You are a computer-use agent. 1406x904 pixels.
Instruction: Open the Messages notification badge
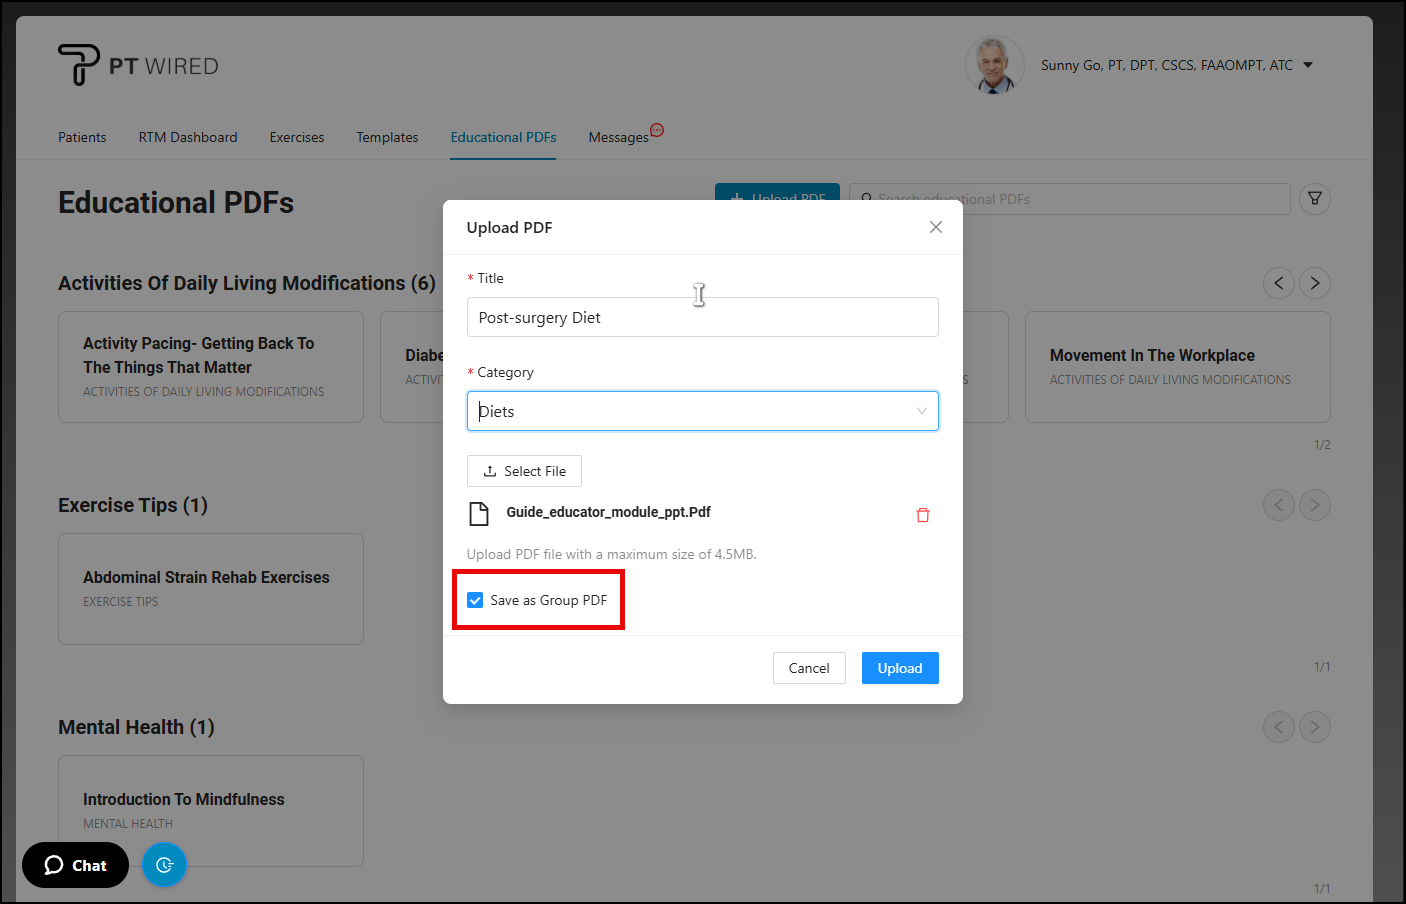[657, 130]
